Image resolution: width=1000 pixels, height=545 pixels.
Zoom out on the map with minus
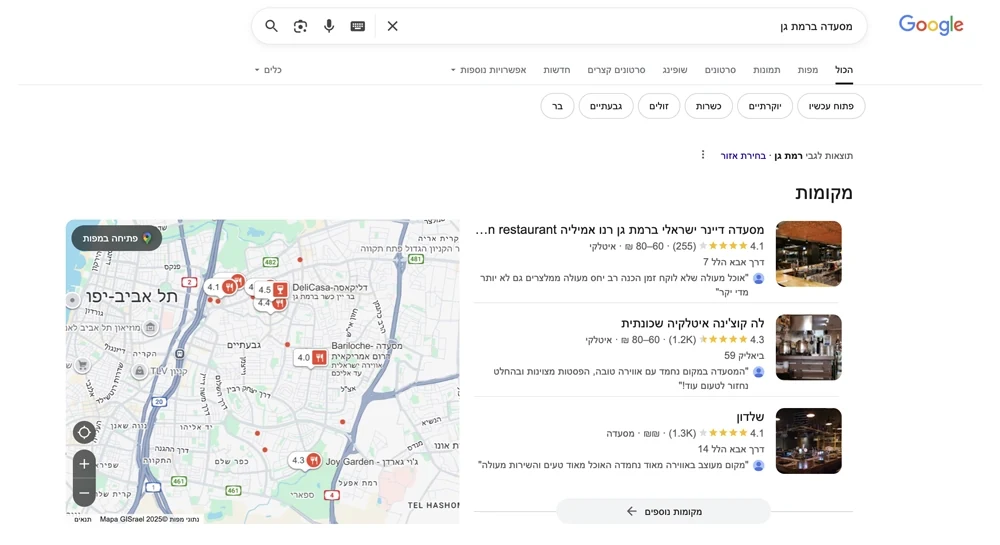point(84,493)
